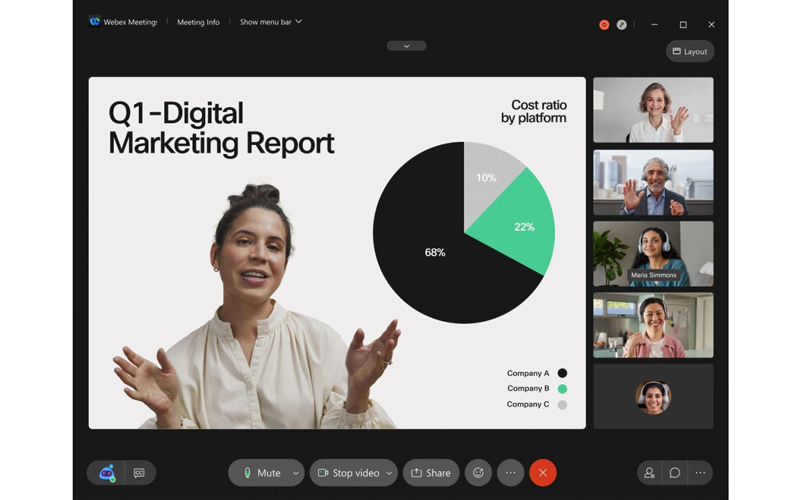The width and height of the screenshot is (800, 500).
Task: Click the "Maria Simmons" name label
Action: pos(654,275)
